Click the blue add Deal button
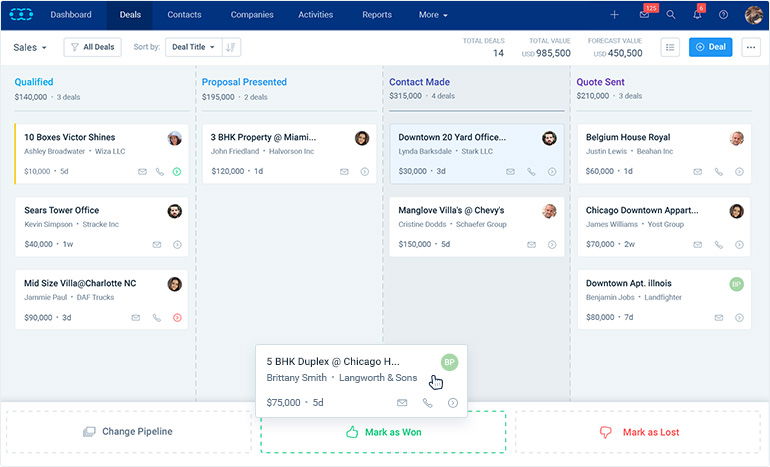The width and height of the screenshot is (770, 467). (x=710, y=47)
